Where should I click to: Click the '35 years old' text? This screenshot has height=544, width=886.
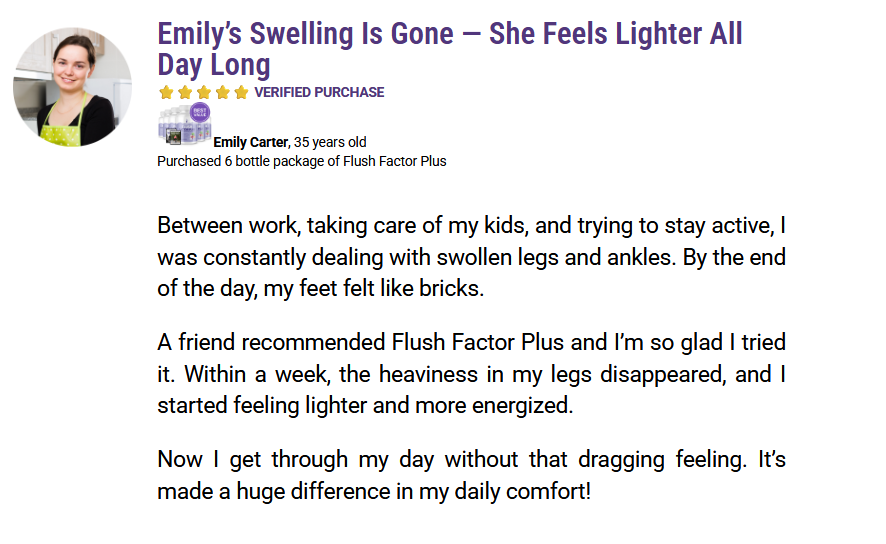(330, 142)
